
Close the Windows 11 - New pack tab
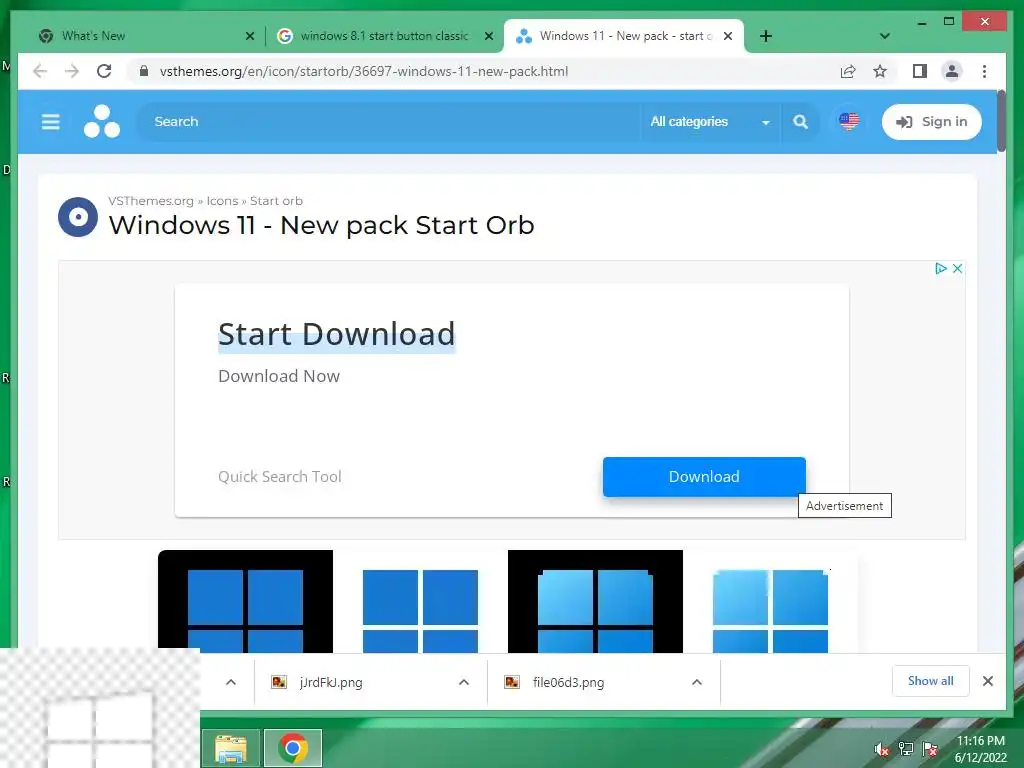[x=728, y=36]
